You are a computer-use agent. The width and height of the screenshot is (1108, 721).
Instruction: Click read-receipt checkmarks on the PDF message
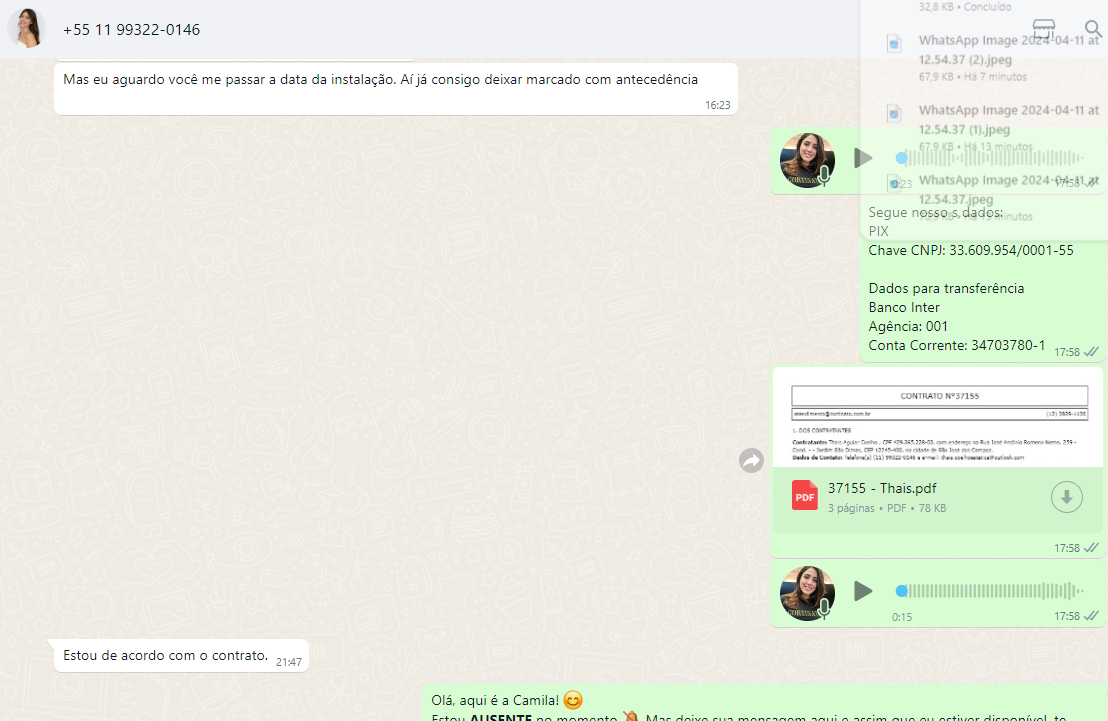[1091, 548]
